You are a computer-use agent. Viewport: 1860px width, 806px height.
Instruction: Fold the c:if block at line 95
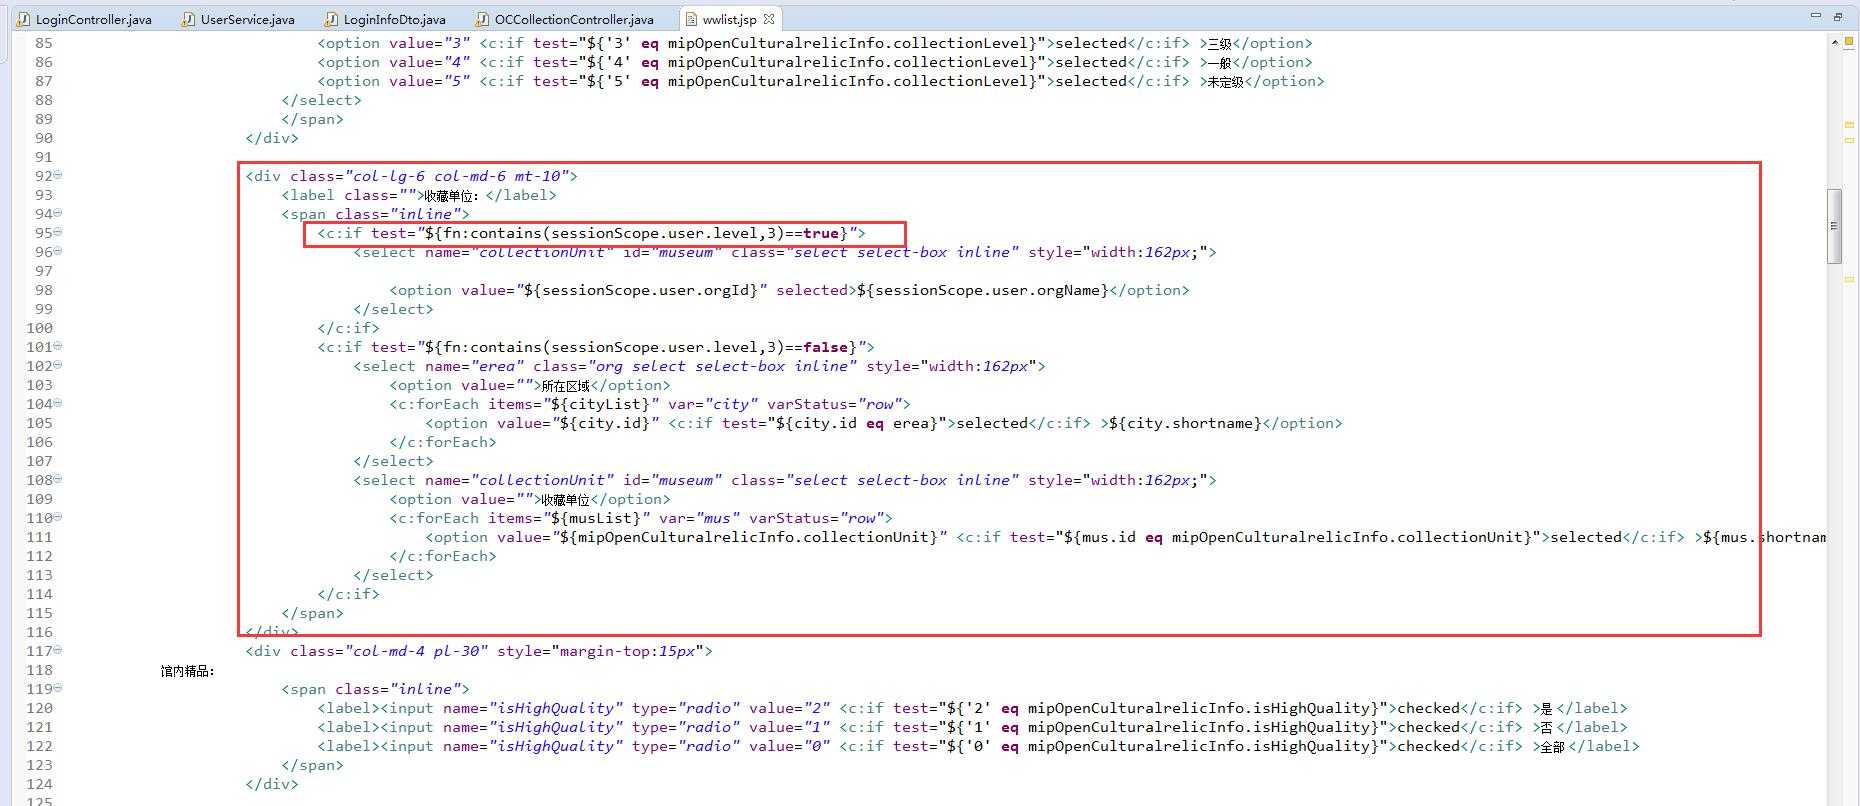pos(58,232)
